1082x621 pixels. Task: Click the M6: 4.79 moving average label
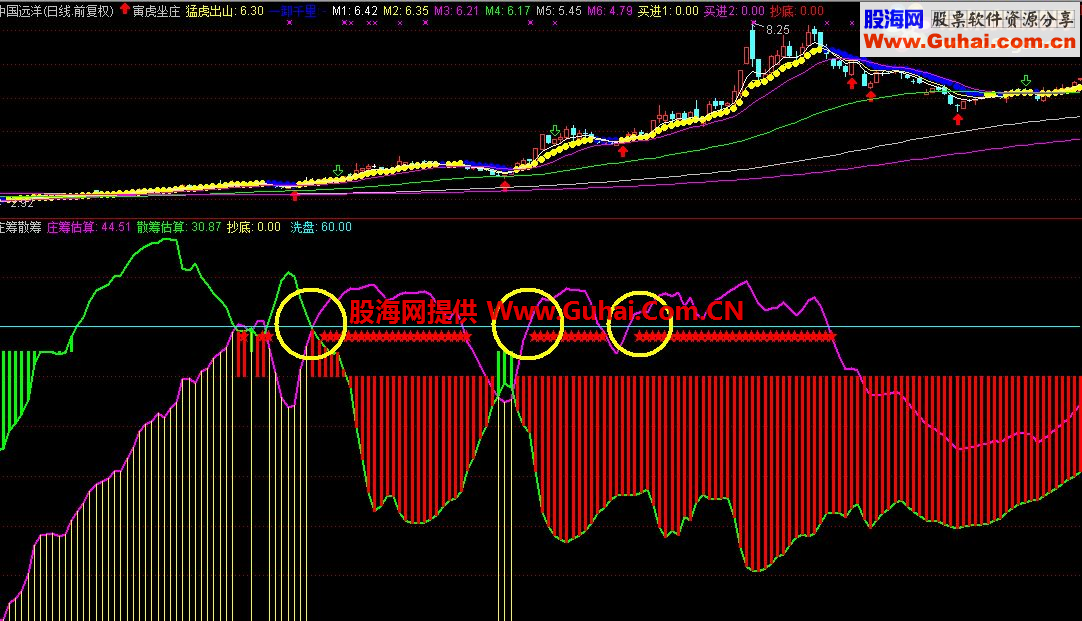coord(609,11)
